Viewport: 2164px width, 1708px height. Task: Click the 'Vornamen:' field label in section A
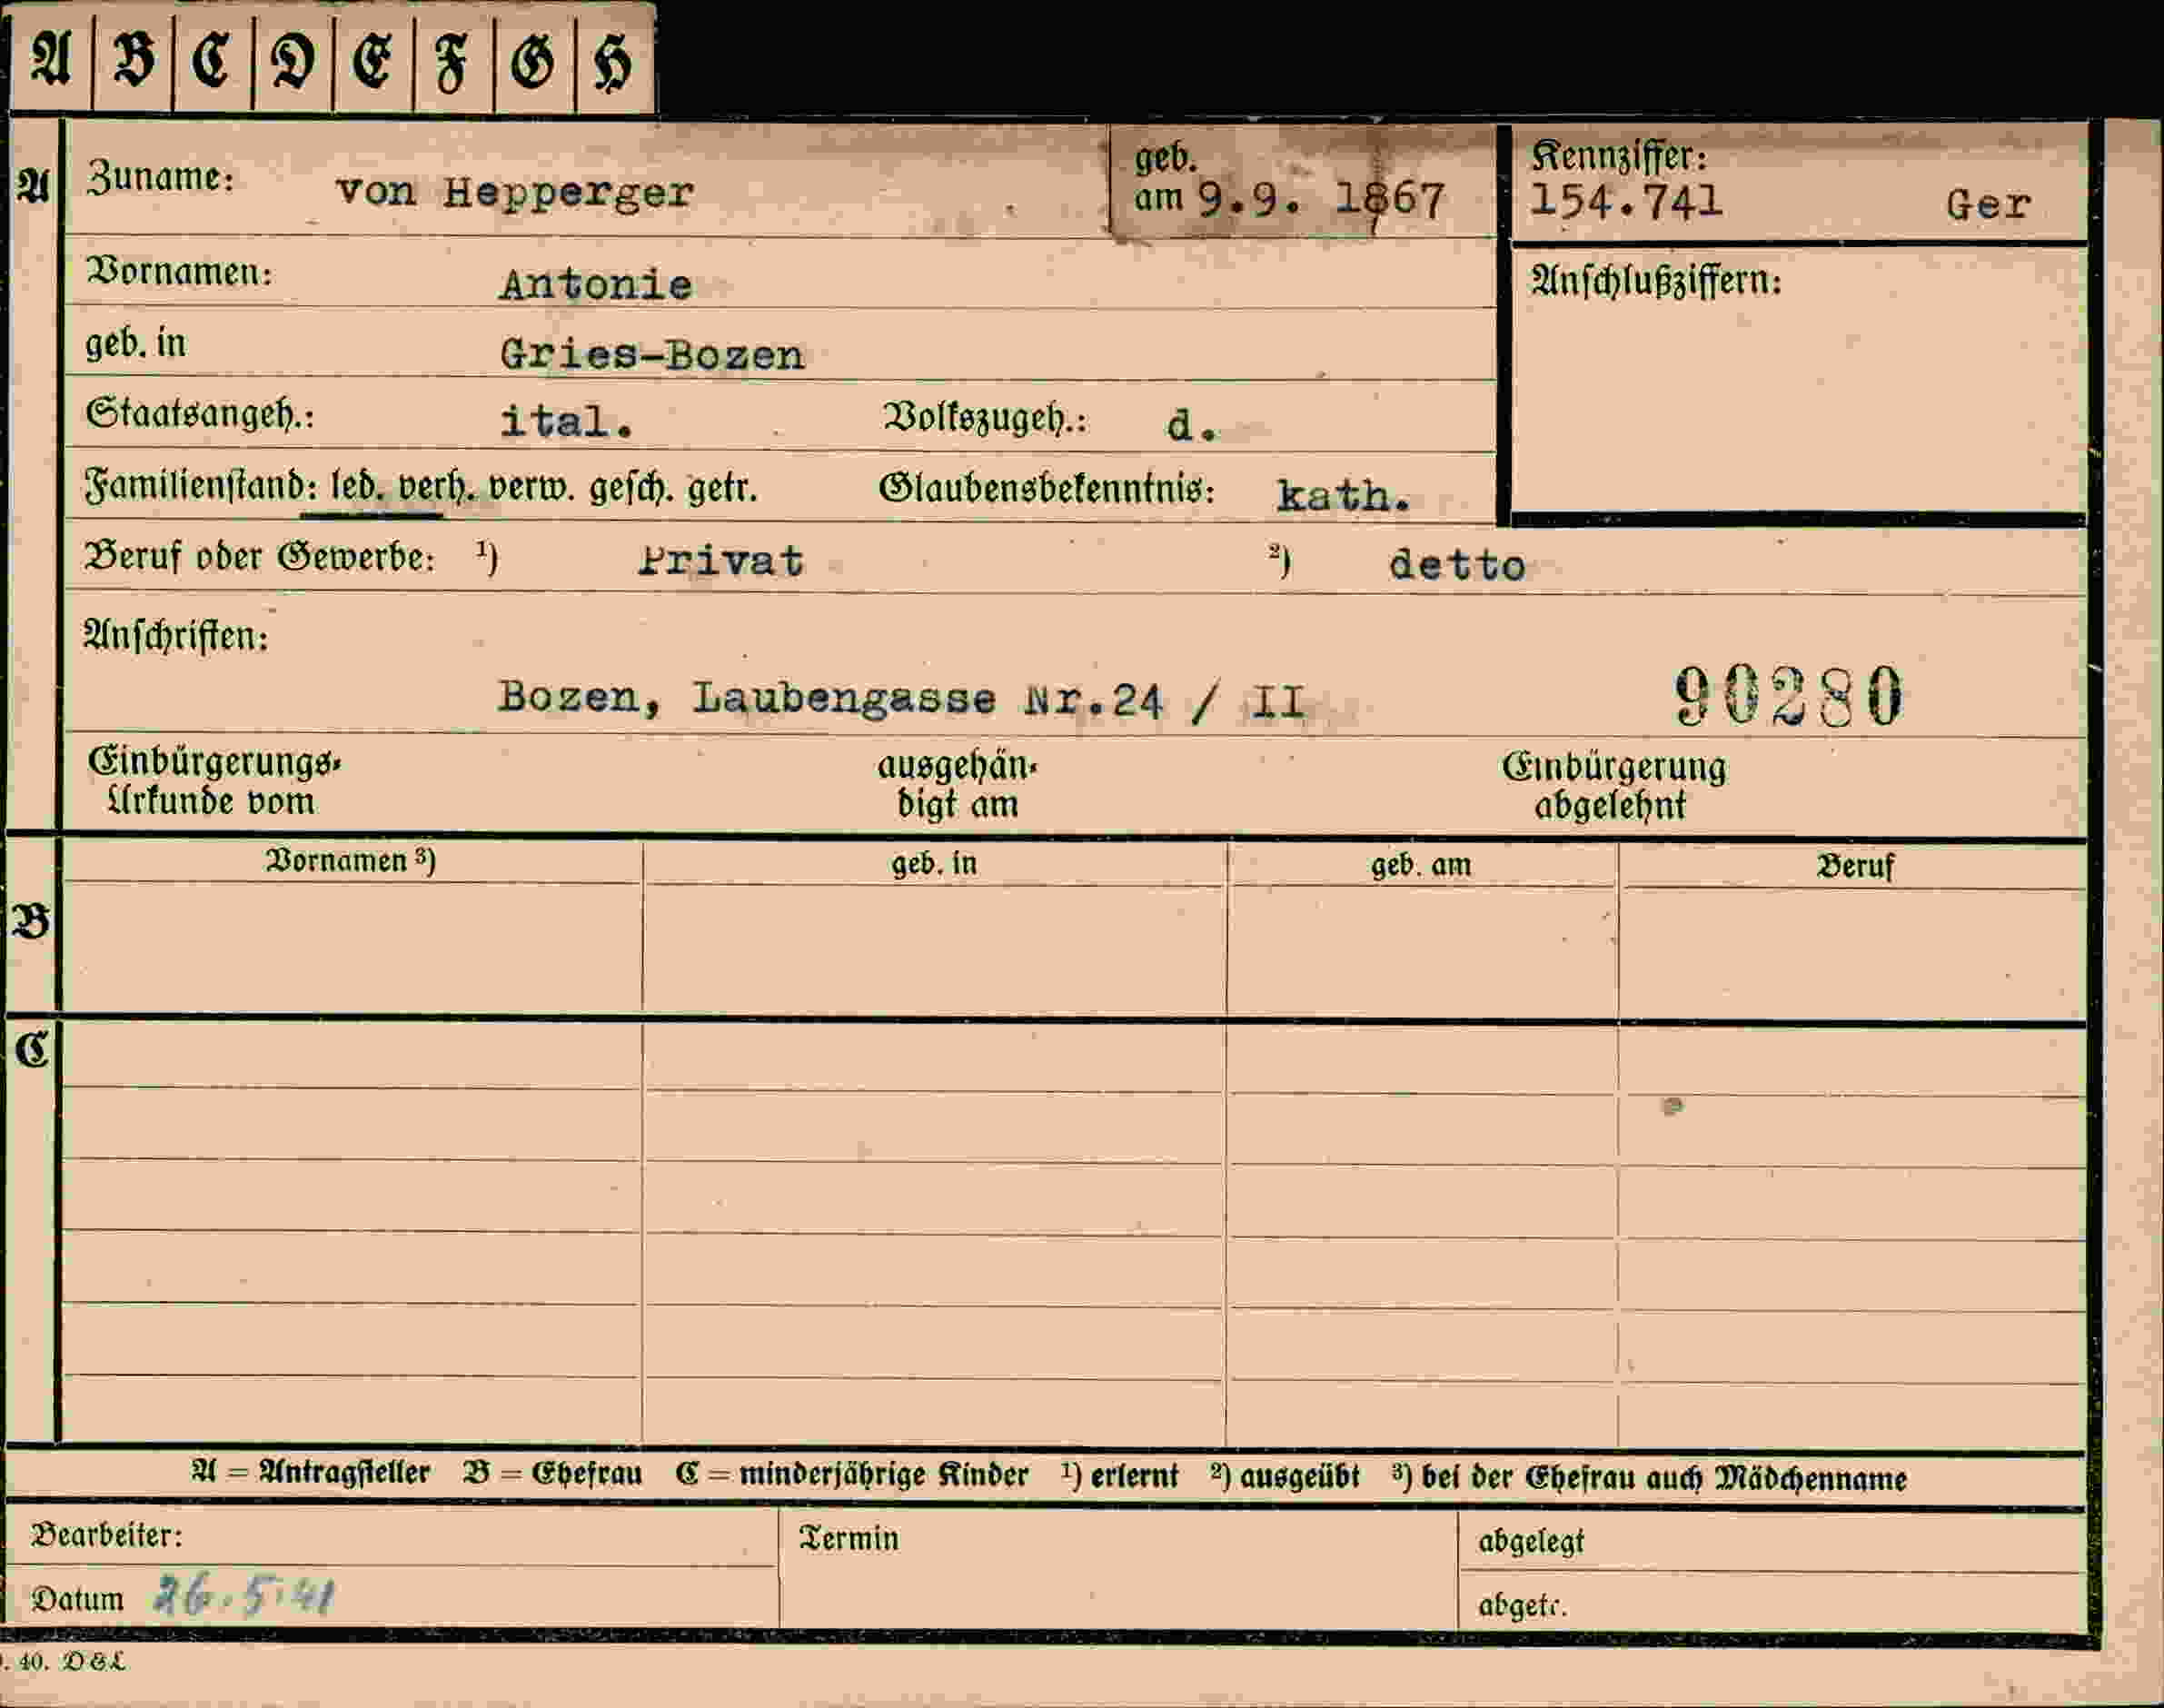point(179,271)
